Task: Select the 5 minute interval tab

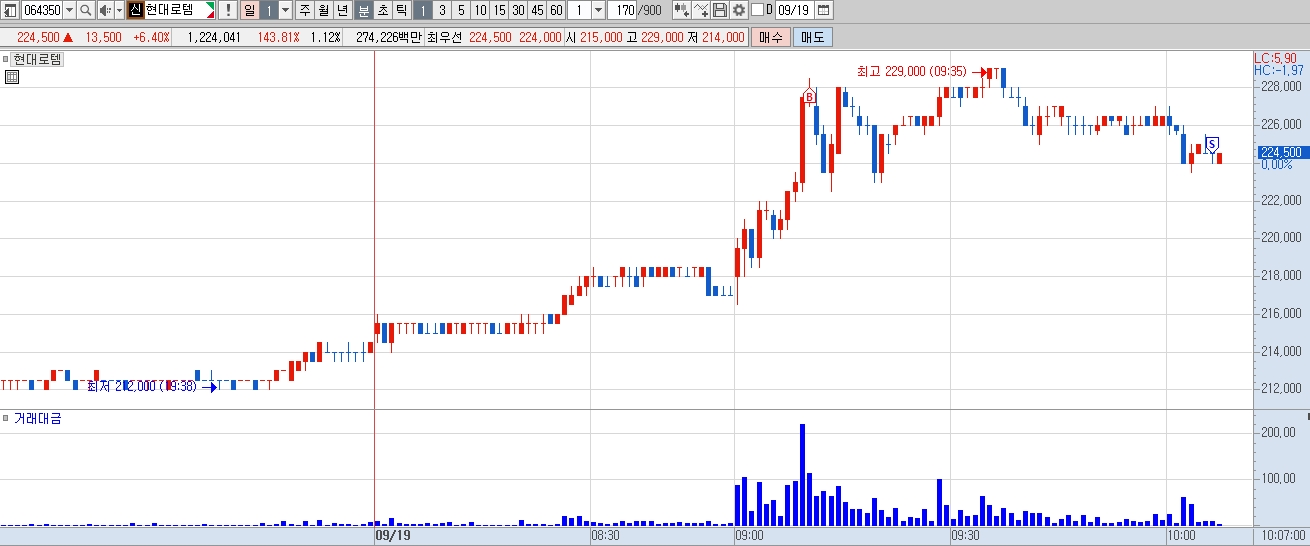Action: (461, 10)
